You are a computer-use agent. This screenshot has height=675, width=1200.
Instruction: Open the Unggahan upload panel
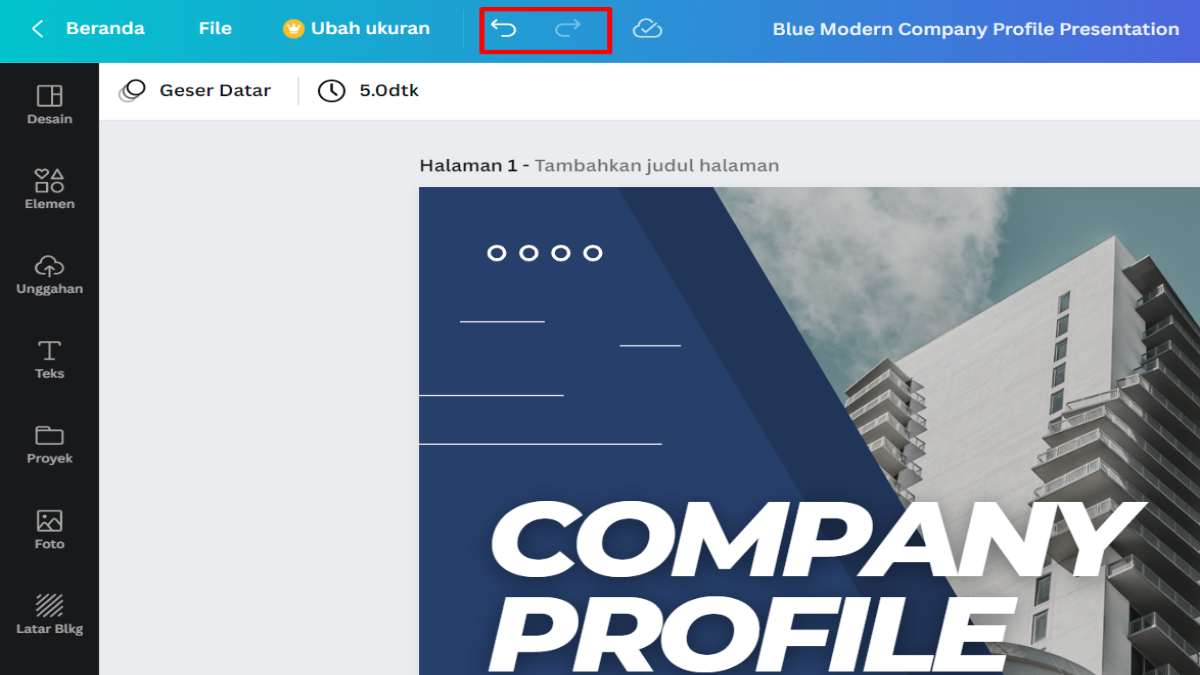(x=49, y=274)
